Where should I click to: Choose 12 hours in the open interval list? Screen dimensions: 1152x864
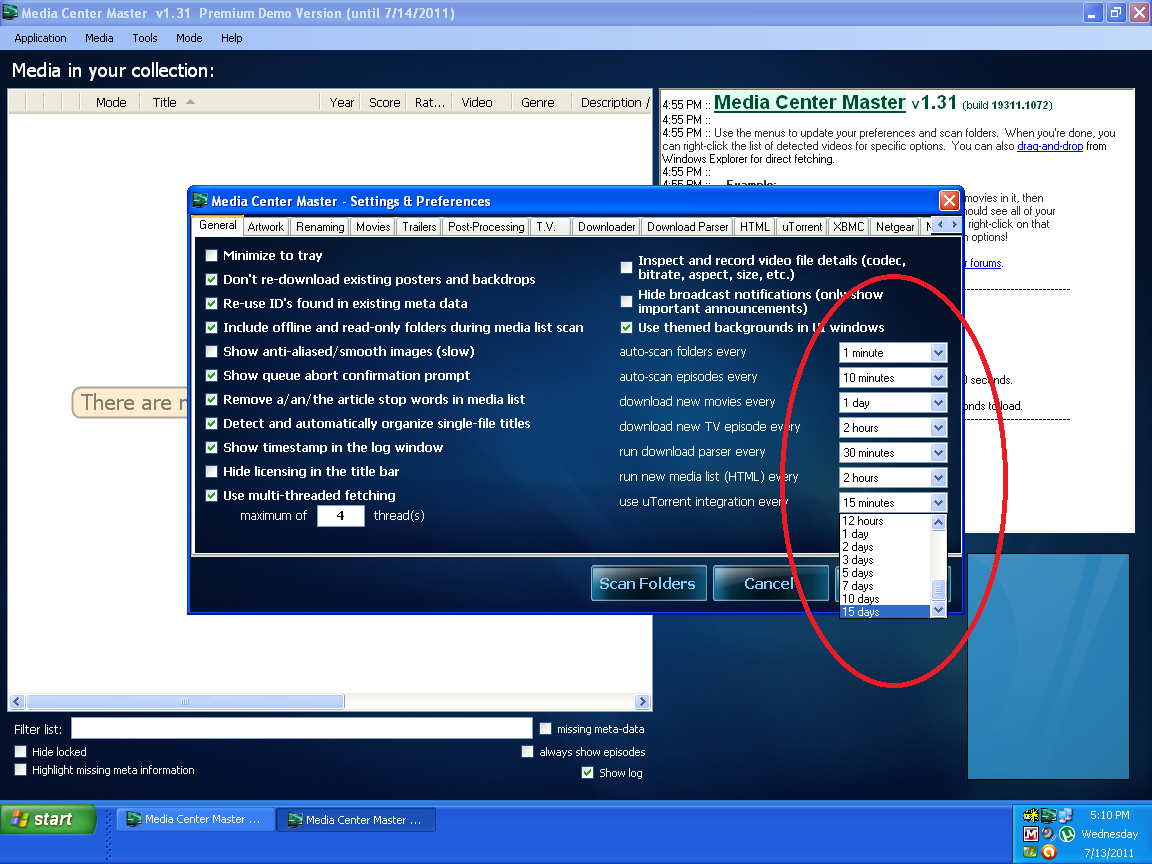pyautogui.click(x=885, y=521)
